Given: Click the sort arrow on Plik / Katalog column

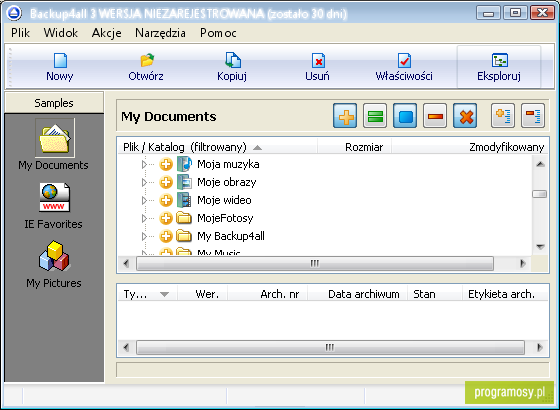Looking at the screenshot, I should (x=257, y=147).
